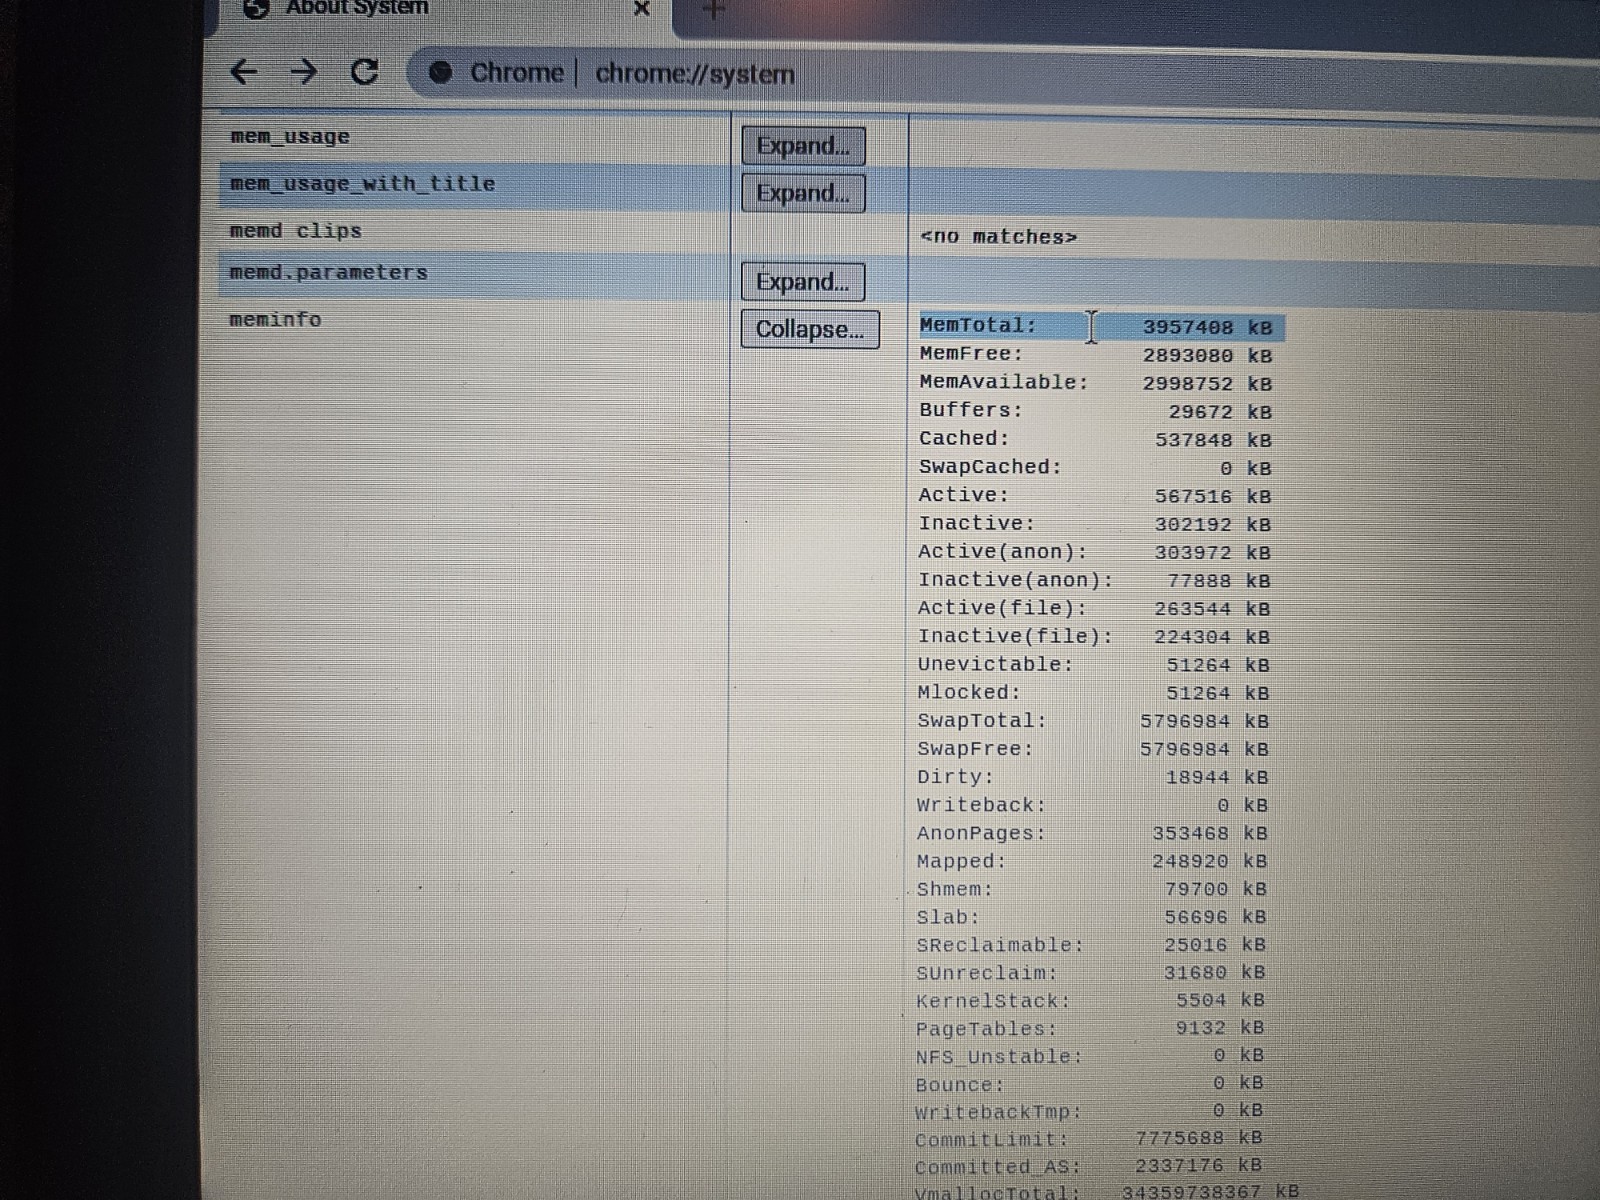Close the About System tab
This screenshot has height=1200, width=1600.
click(642, 9)
